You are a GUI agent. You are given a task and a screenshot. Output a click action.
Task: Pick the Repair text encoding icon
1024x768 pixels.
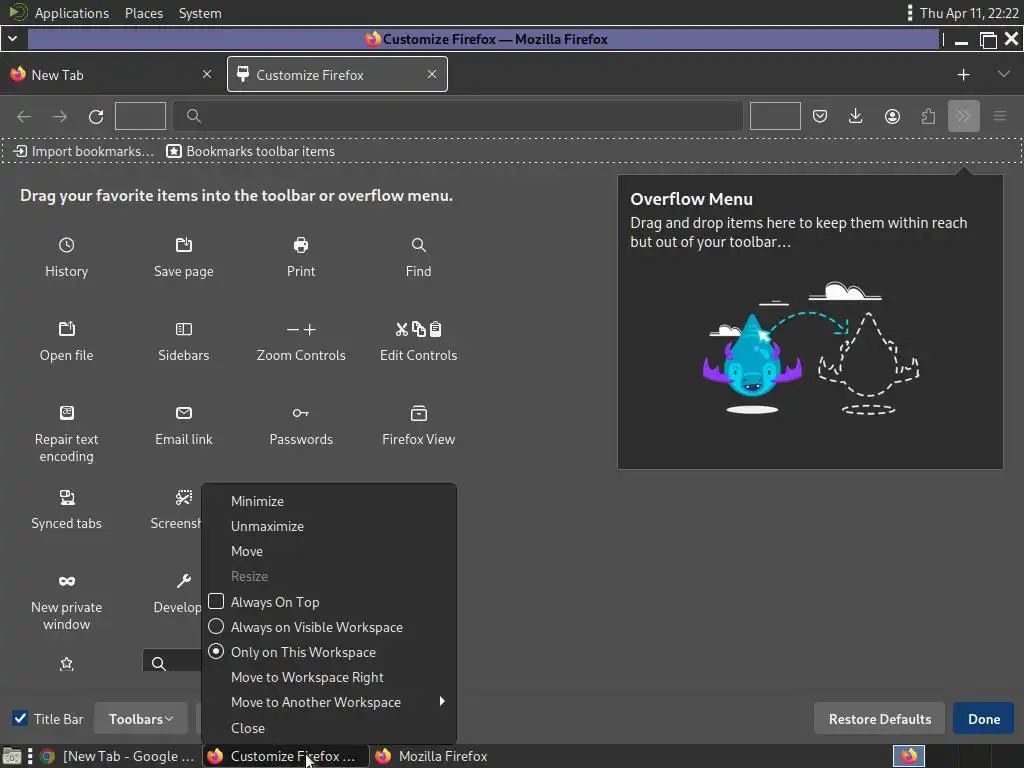click(x=66, y=413)
